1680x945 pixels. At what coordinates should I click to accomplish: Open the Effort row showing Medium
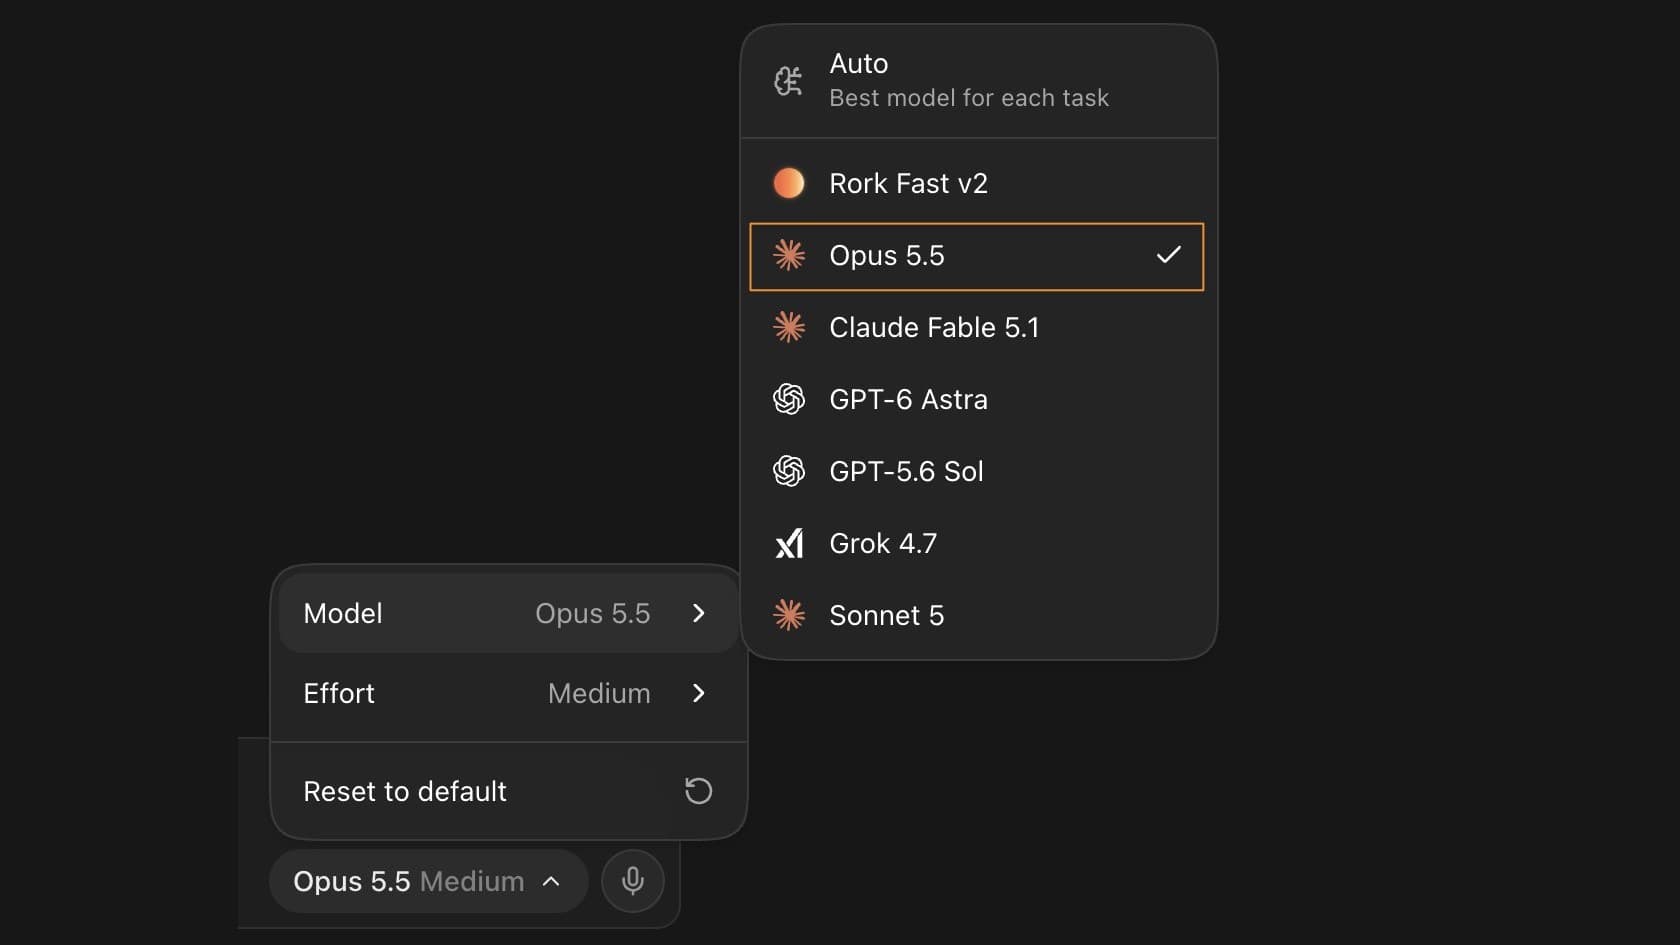tap(508, 693)
